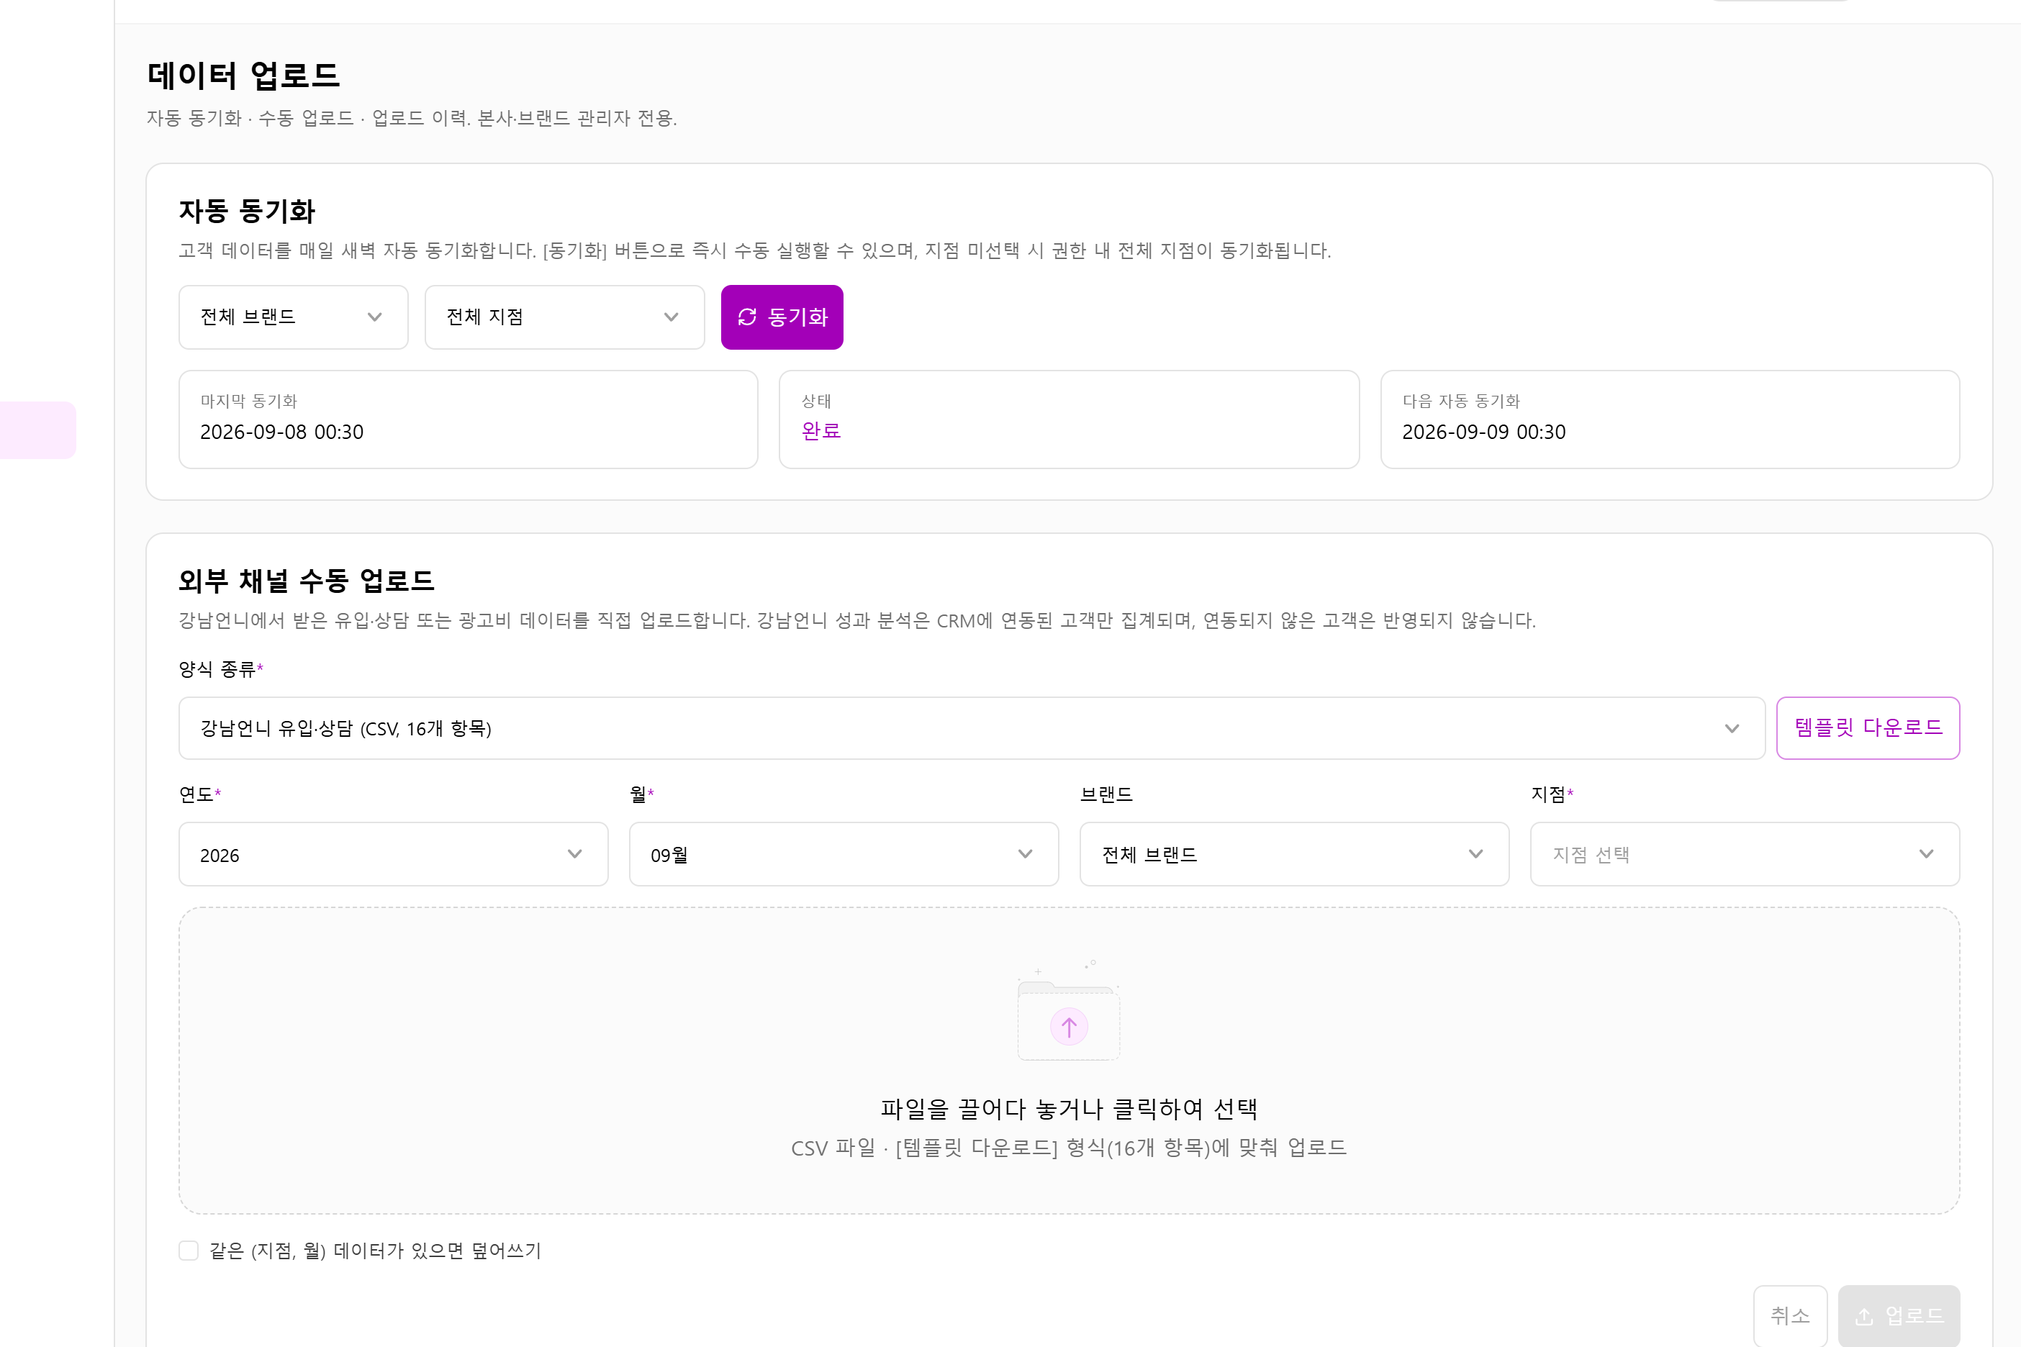Open the 전체 브랜드 dropdown in 자동 동기화
This screenshot has height=1347, width=2021.
coord(293,317)
